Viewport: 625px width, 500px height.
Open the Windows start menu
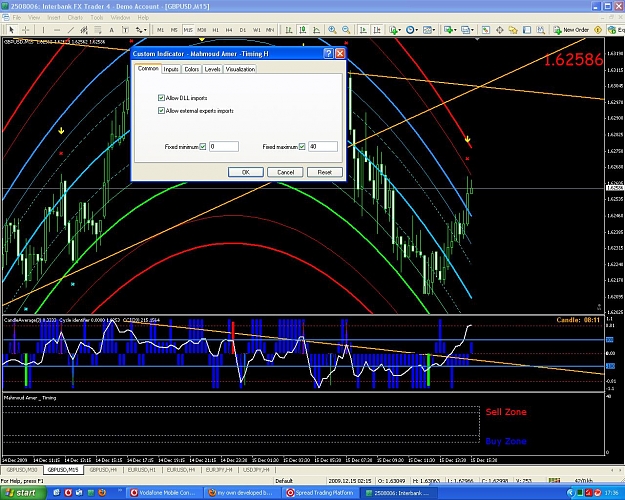pos(24,493)
